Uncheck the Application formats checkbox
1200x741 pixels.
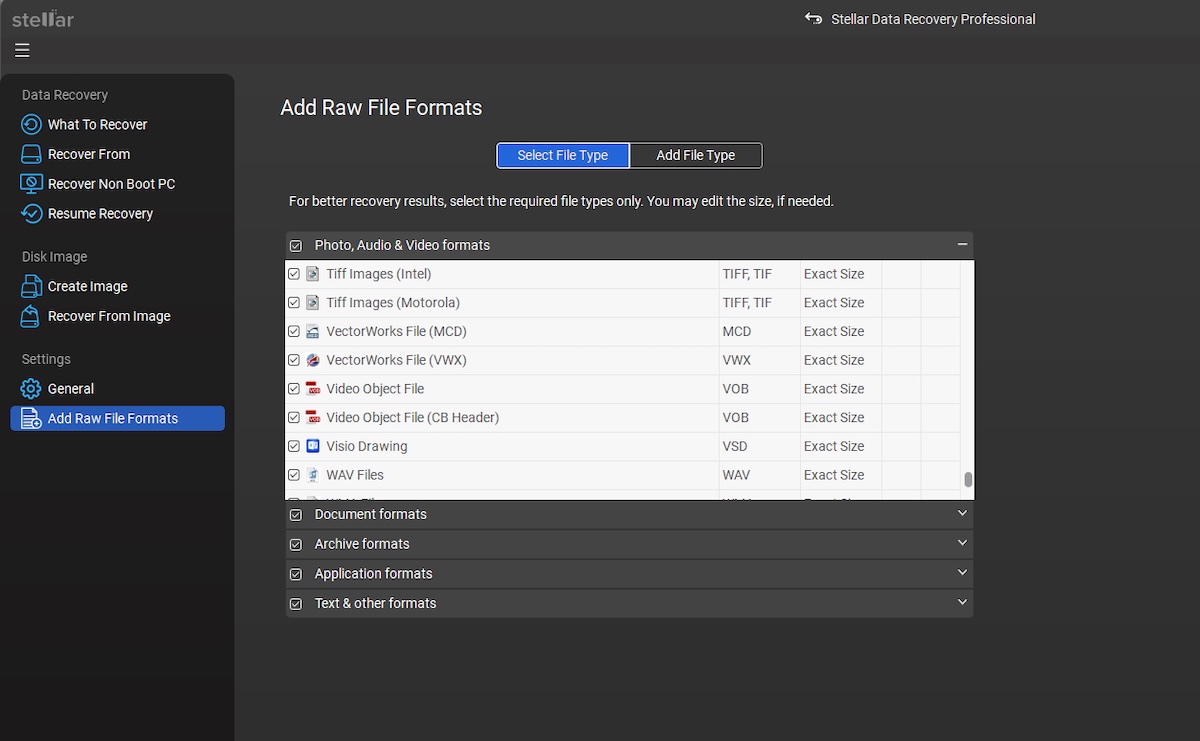coord(295,574)
